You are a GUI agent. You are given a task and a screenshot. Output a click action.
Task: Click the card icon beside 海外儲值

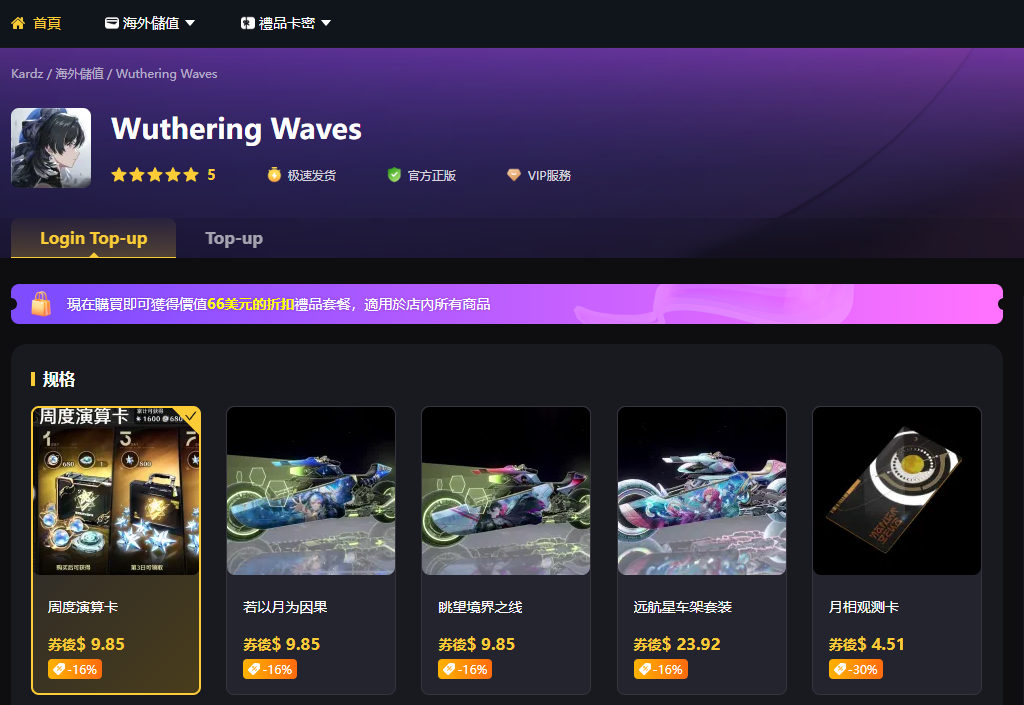coord(112,23)
